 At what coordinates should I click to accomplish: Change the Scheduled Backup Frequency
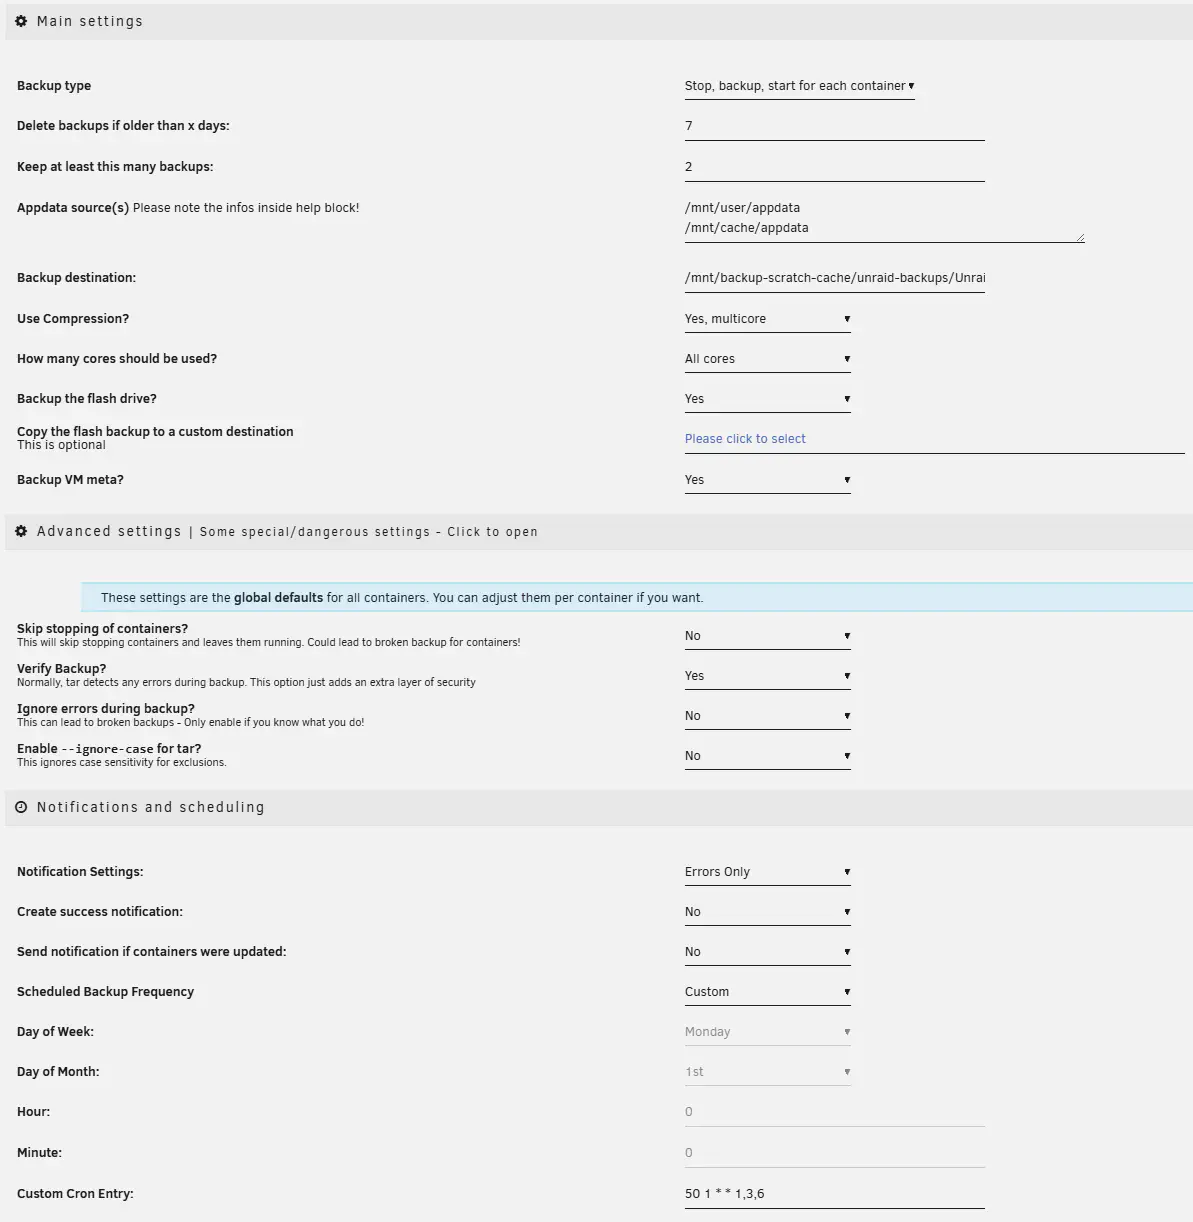point(766,991)
